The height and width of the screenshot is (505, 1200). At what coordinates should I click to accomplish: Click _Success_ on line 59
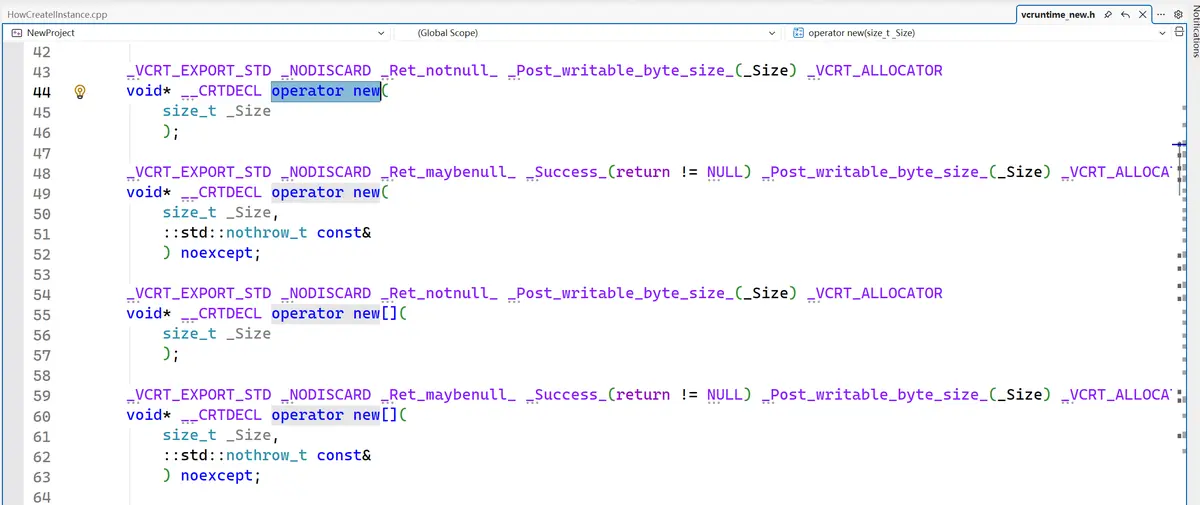[566, 394]
